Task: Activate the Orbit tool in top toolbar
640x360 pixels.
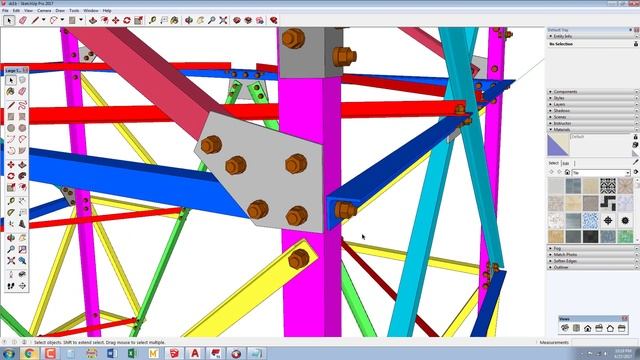Action: click(189, 20)
